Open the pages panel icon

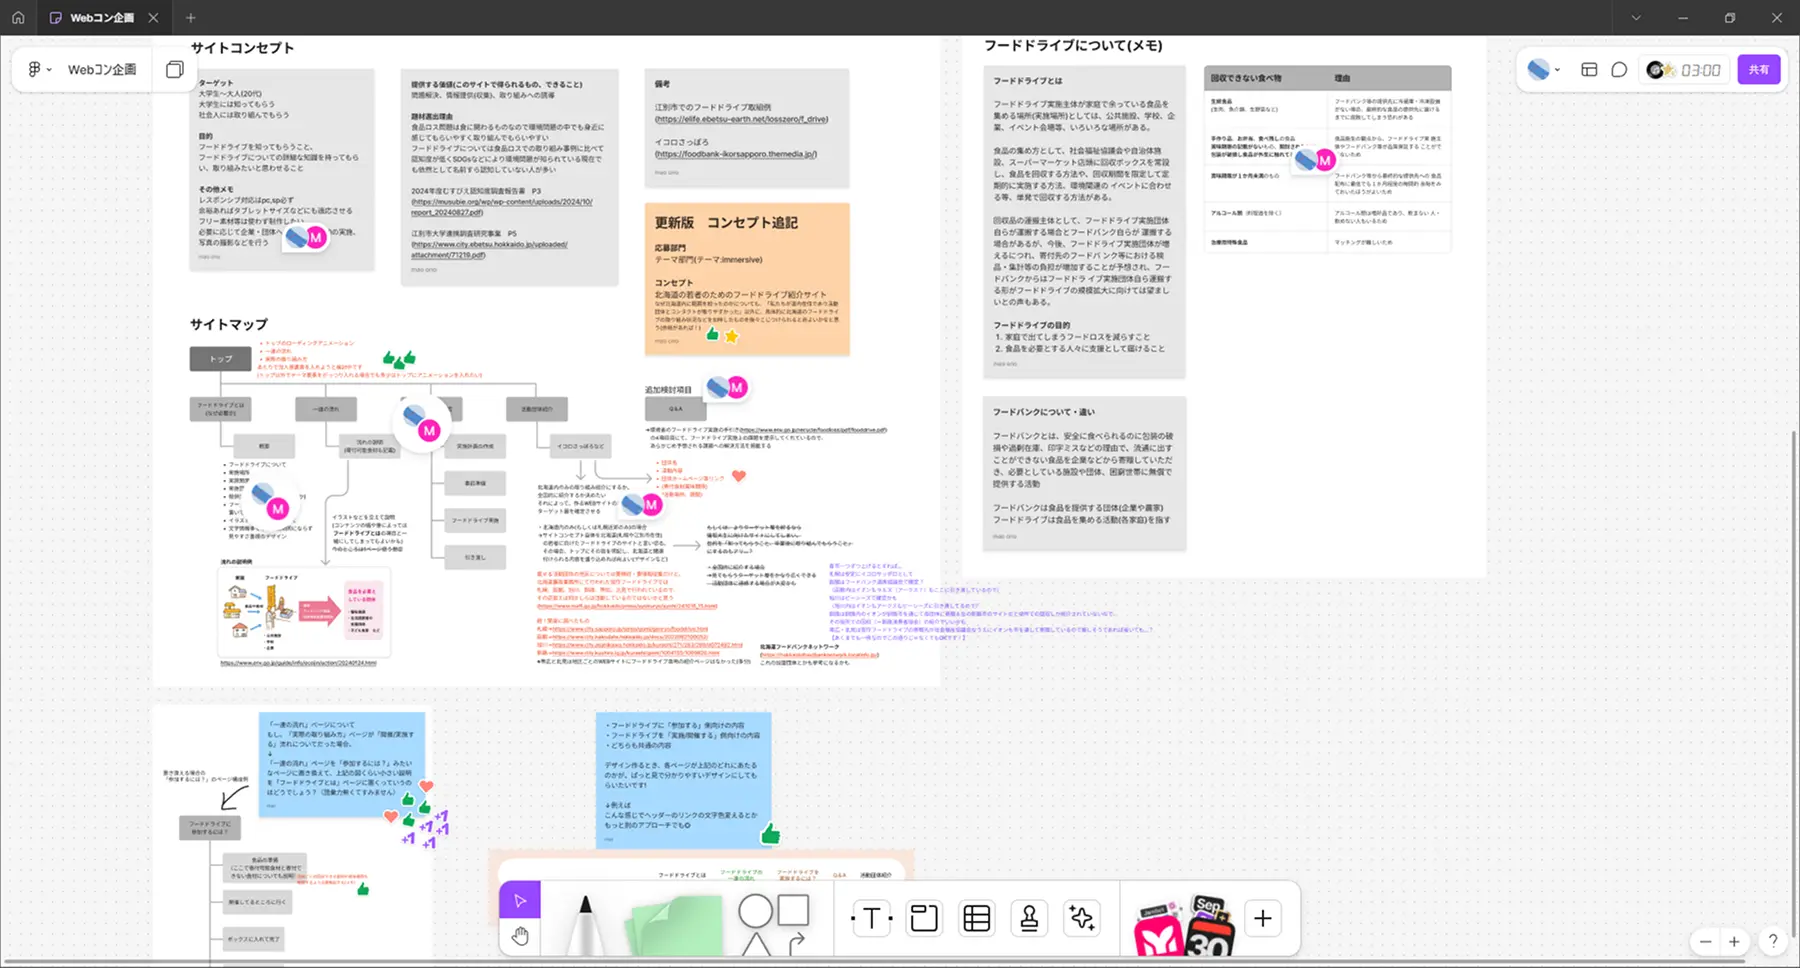174,70
